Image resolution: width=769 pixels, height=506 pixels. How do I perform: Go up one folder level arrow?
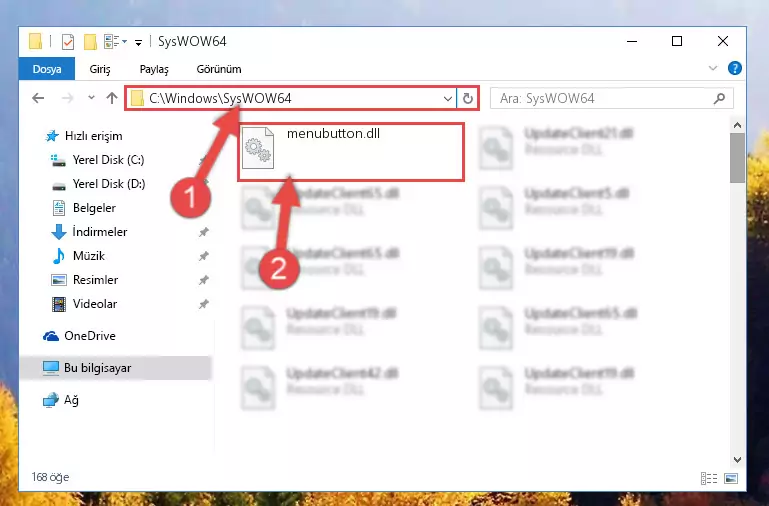point(112,98)
